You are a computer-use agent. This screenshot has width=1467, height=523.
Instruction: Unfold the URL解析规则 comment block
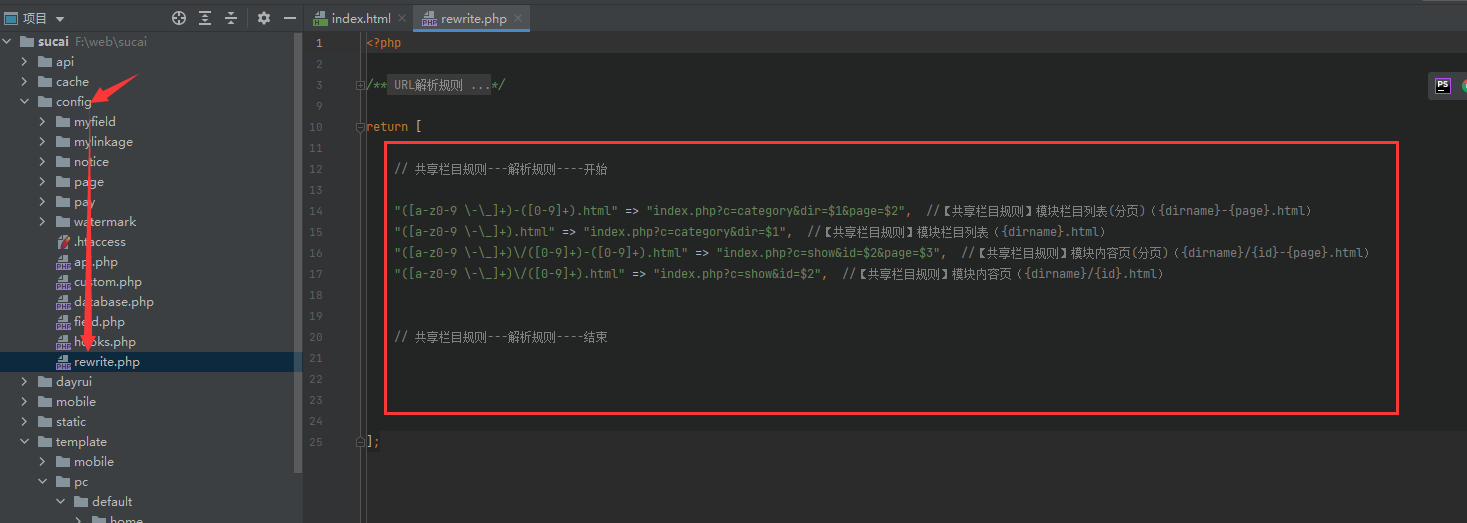click(360, 86)
